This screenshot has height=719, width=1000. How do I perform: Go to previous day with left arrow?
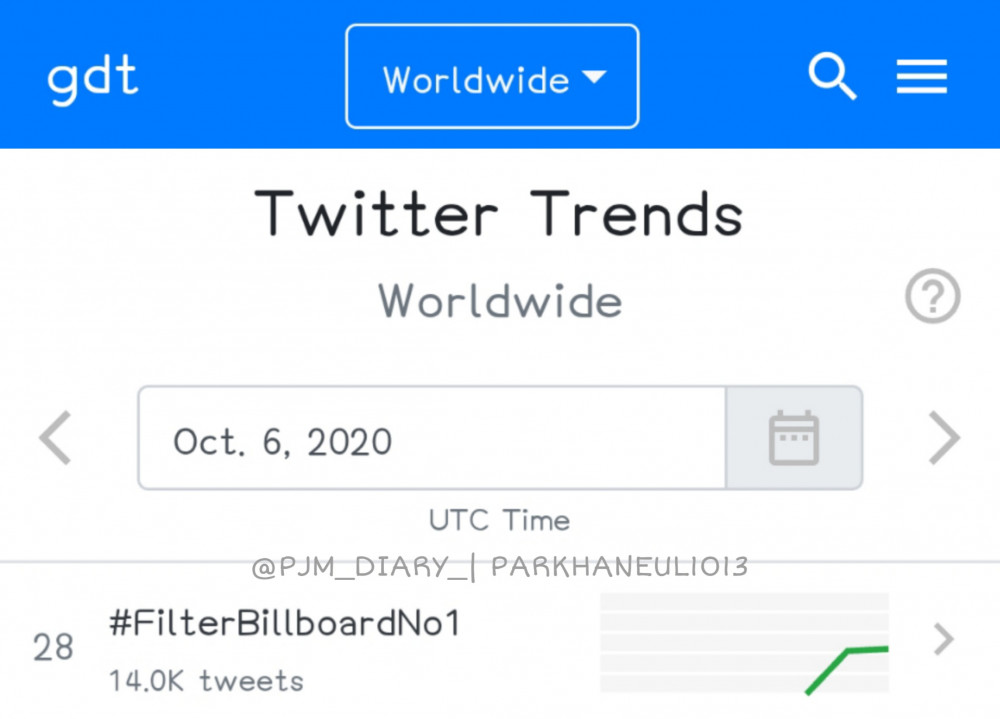coord(55,438)
